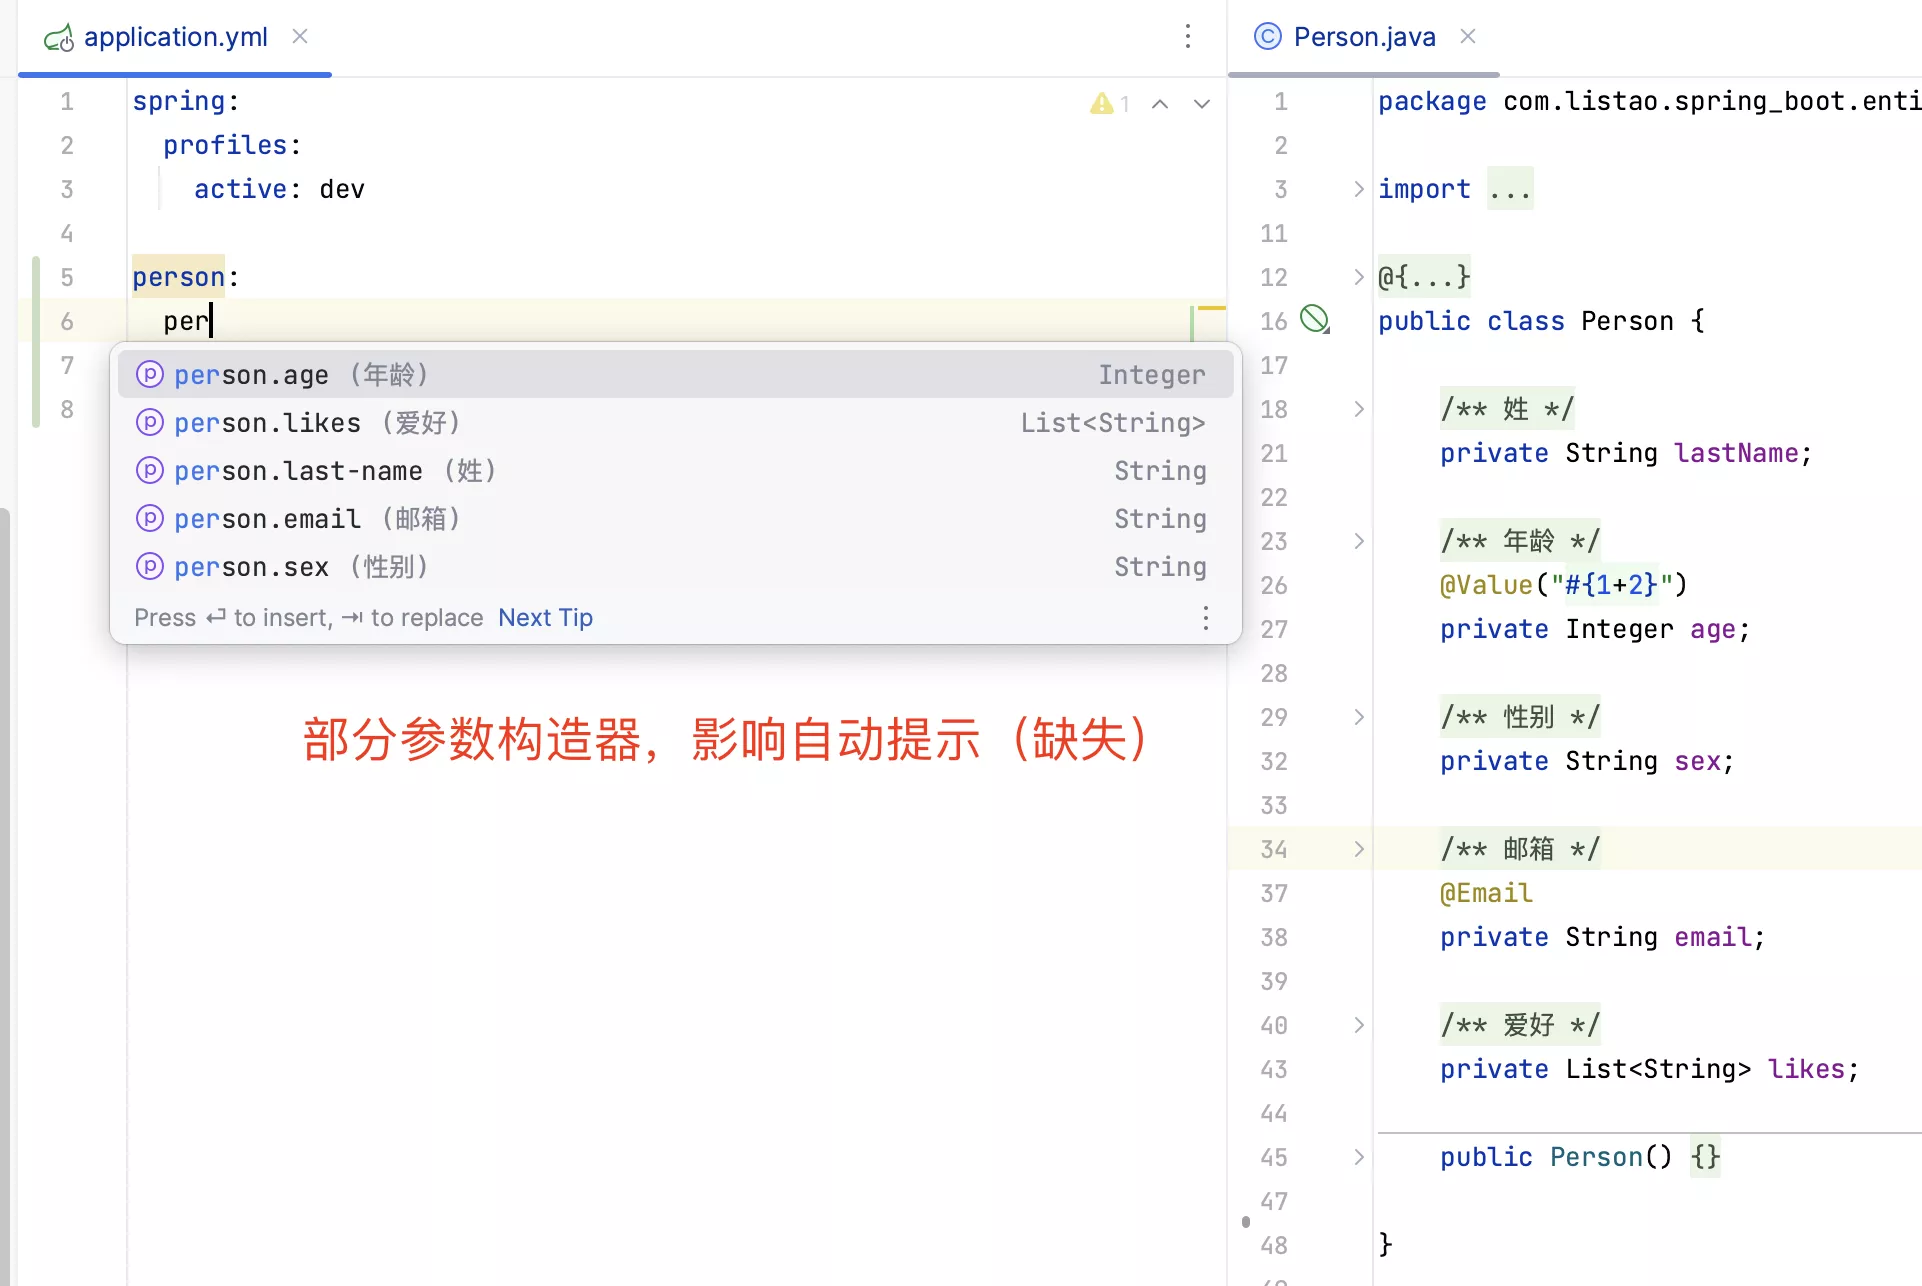Click 'active: dev' line in yml
Screen dimensions: 1922x1286
pos(279,189)
